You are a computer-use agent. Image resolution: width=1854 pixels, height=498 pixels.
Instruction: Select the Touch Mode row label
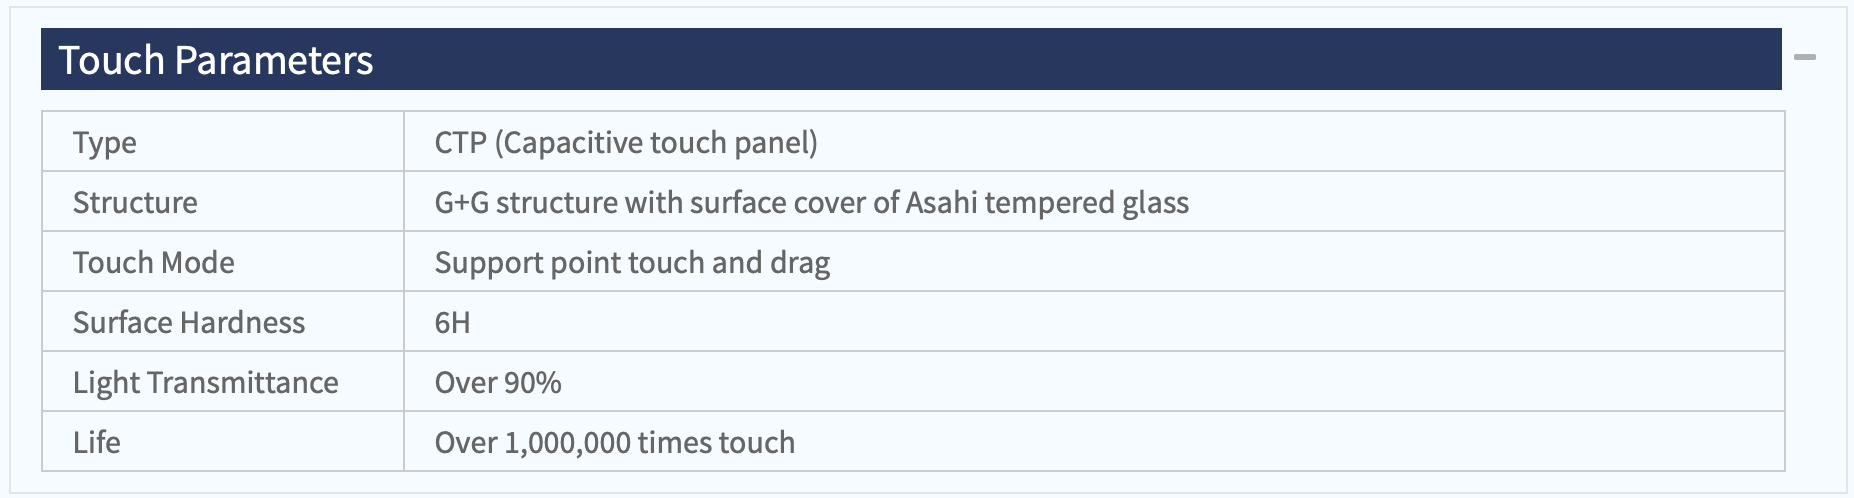point(154,262)
